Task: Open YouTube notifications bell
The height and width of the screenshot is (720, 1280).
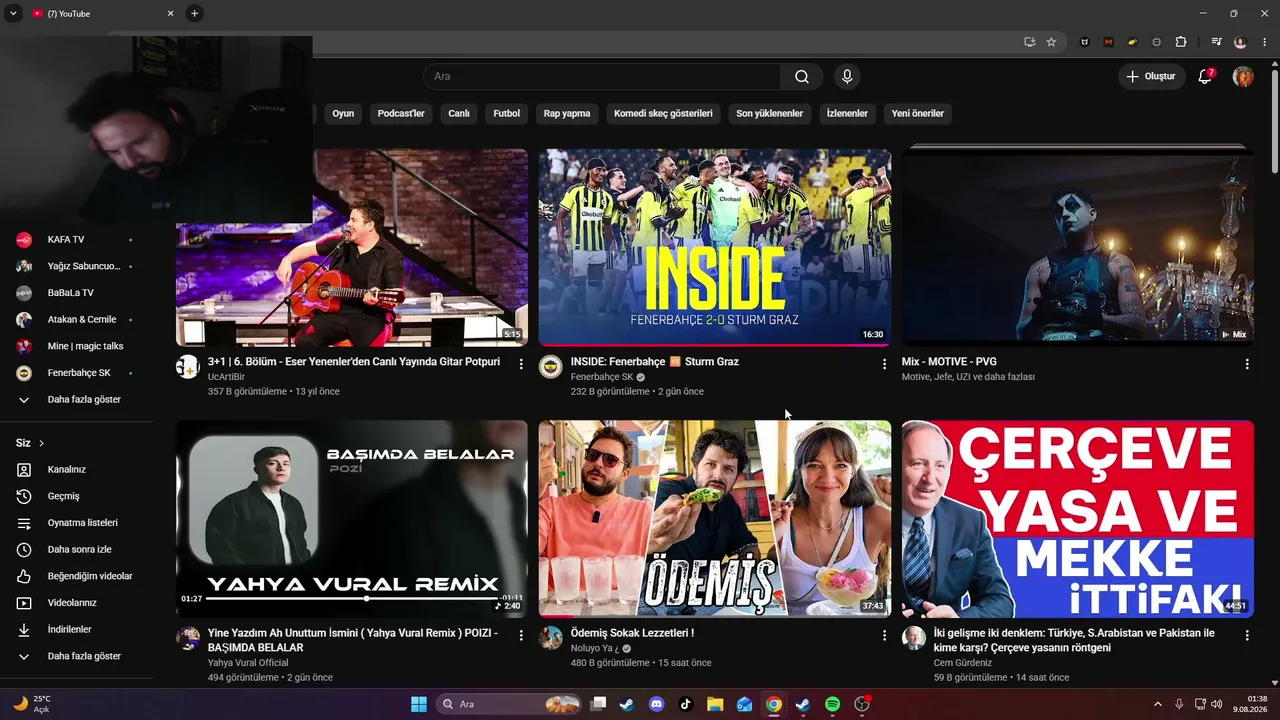Action: click(x=1205, y=77)
